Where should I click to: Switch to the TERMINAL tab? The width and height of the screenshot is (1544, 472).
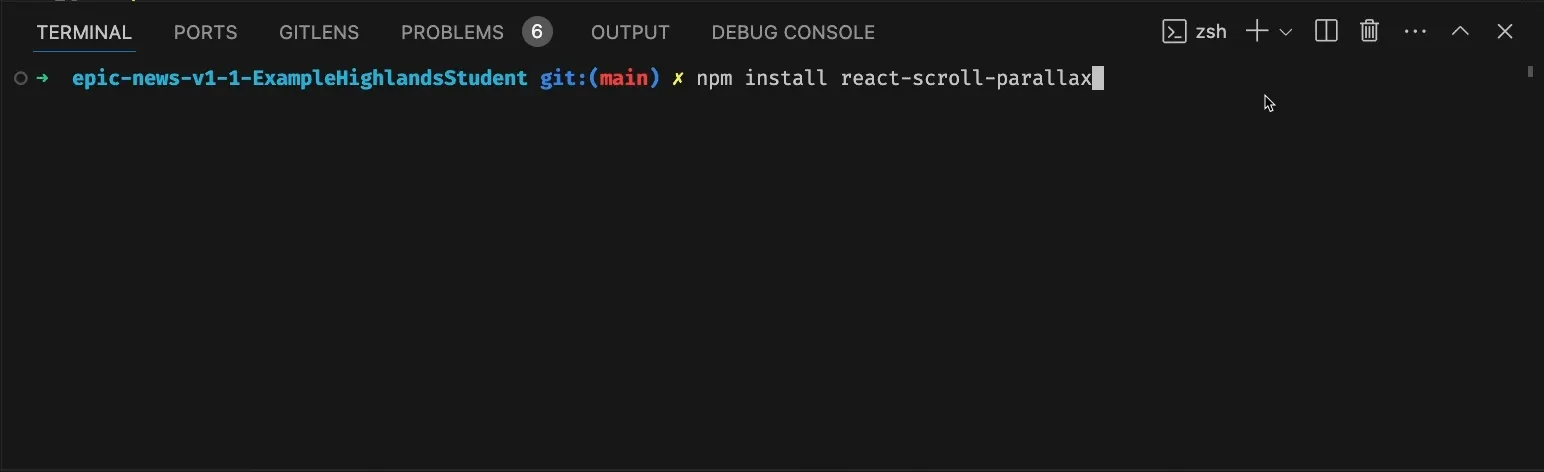pyautogui.click(x=84, y=33)
